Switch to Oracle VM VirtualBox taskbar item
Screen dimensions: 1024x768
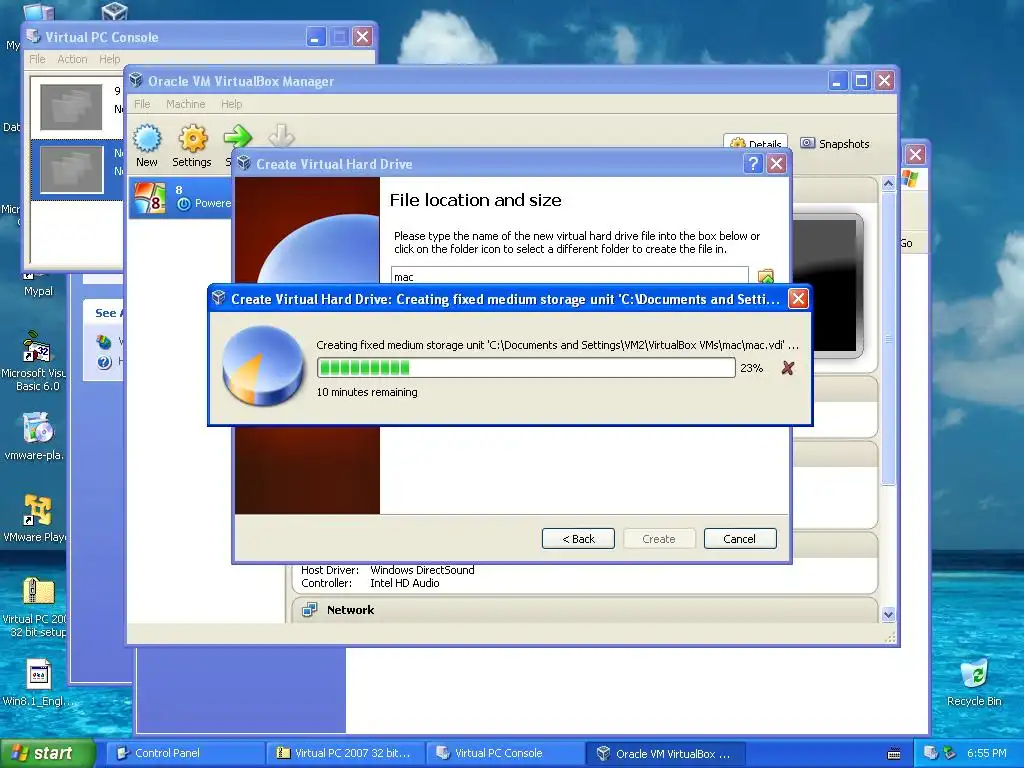click(x=665, y=754)
